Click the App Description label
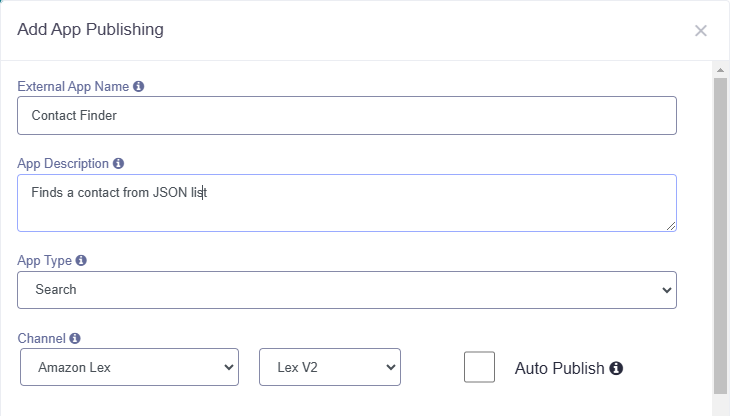 pos(63,164)
